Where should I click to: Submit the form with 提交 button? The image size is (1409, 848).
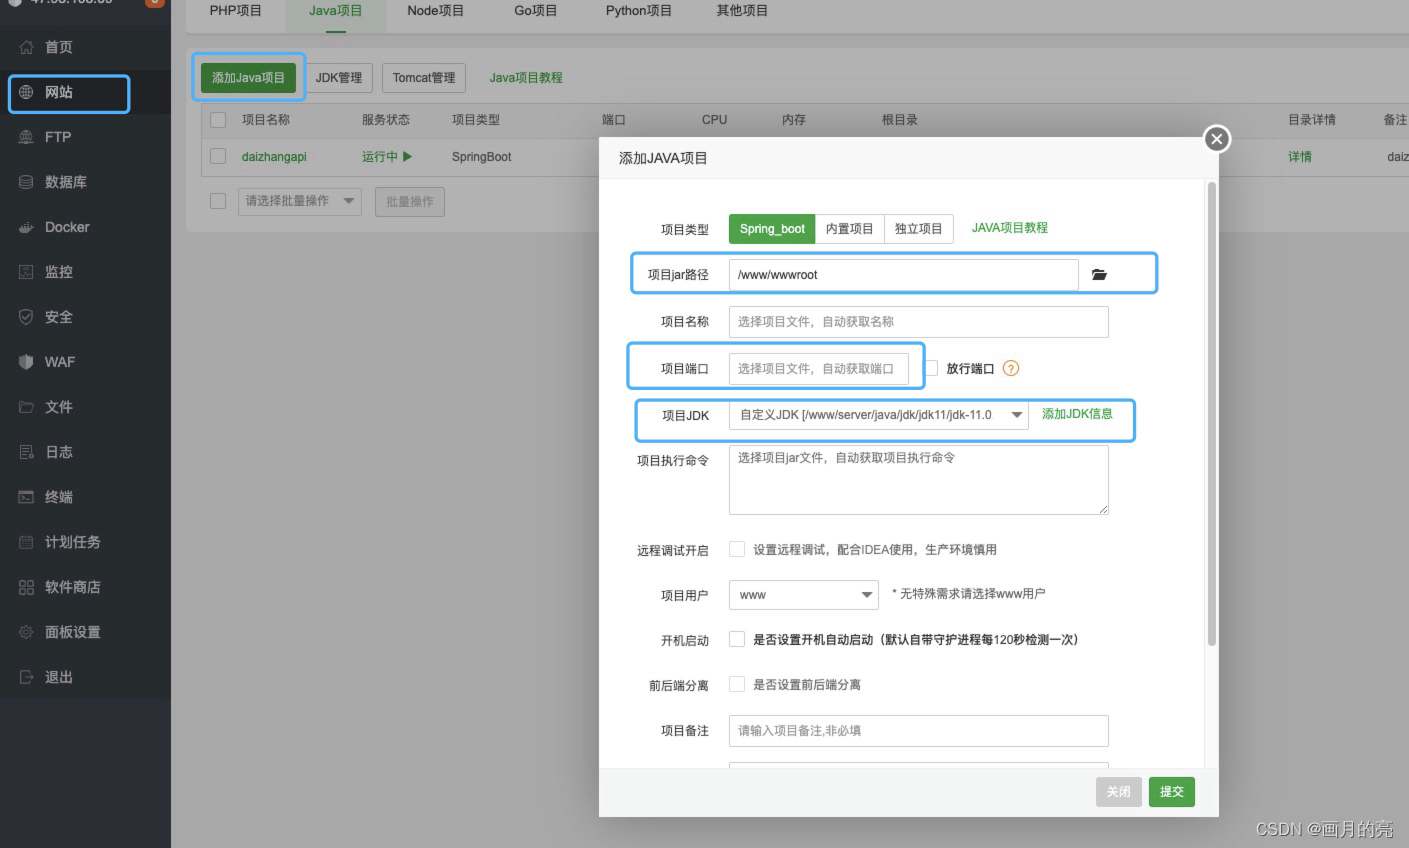pyautogui.click(x=1170, y=791)
